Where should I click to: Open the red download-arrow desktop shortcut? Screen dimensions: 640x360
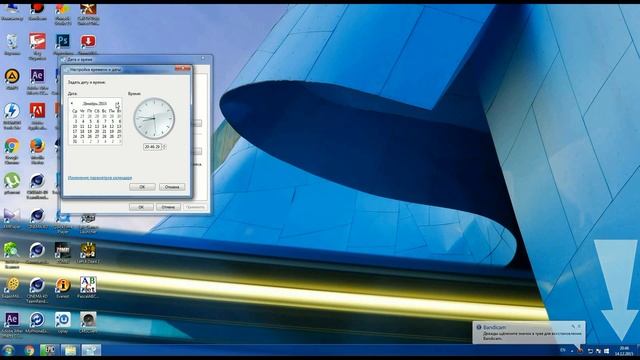pos(88,41)
